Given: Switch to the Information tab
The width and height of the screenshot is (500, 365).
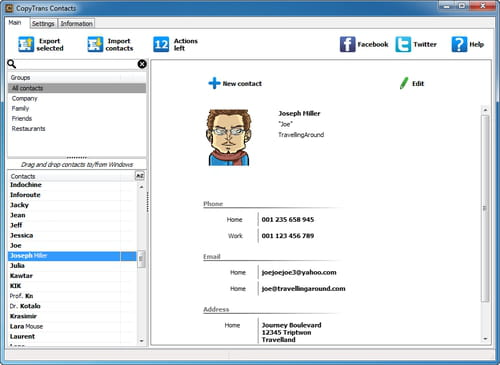Looking at the screenshot, I should click(x=76, y=24).
